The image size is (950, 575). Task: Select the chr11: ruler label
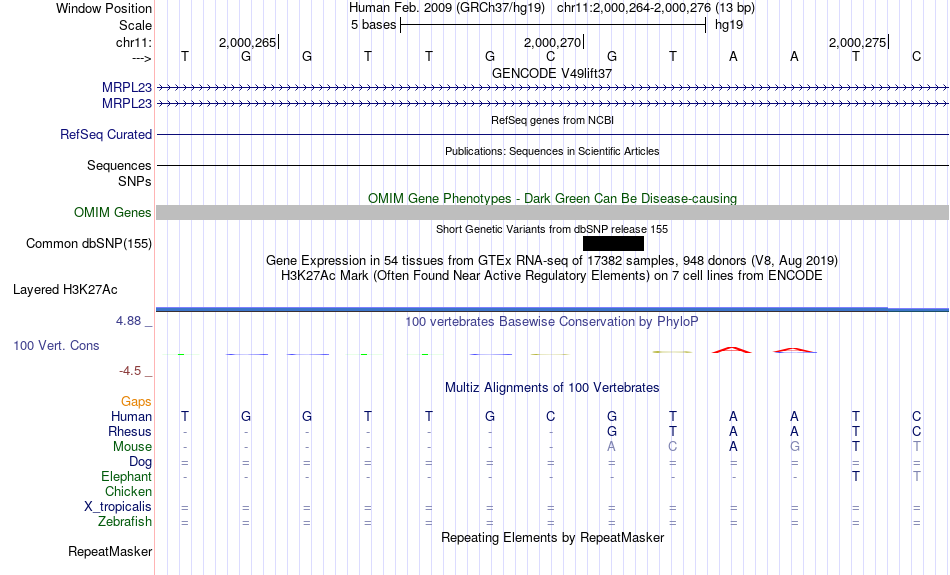point(133,42)
